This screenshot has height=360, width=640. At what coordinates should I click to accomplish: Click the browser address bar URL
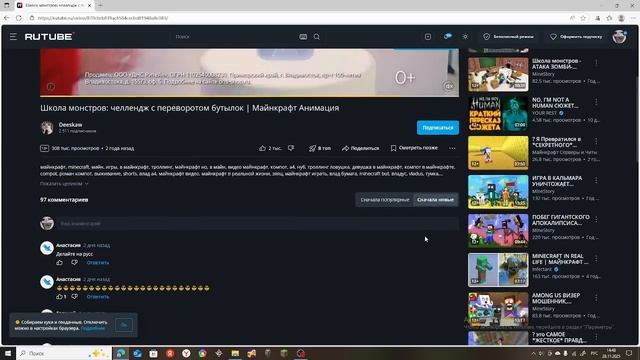103,18
